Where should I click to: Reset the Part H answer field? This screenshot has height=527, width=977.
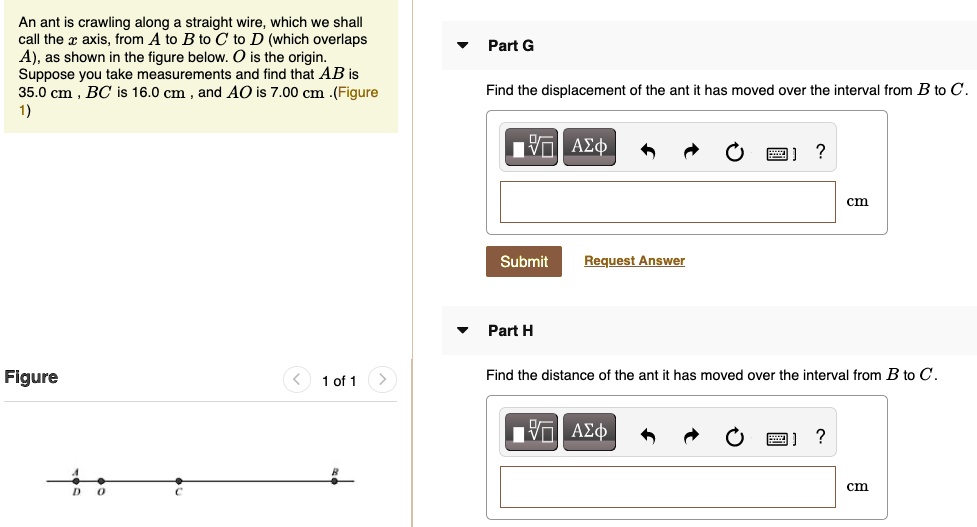pos(735,437)
